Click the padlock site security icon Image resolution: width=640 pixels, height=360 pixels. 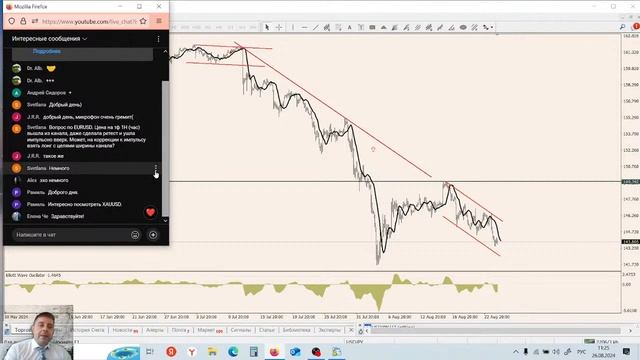pos(23,21)
